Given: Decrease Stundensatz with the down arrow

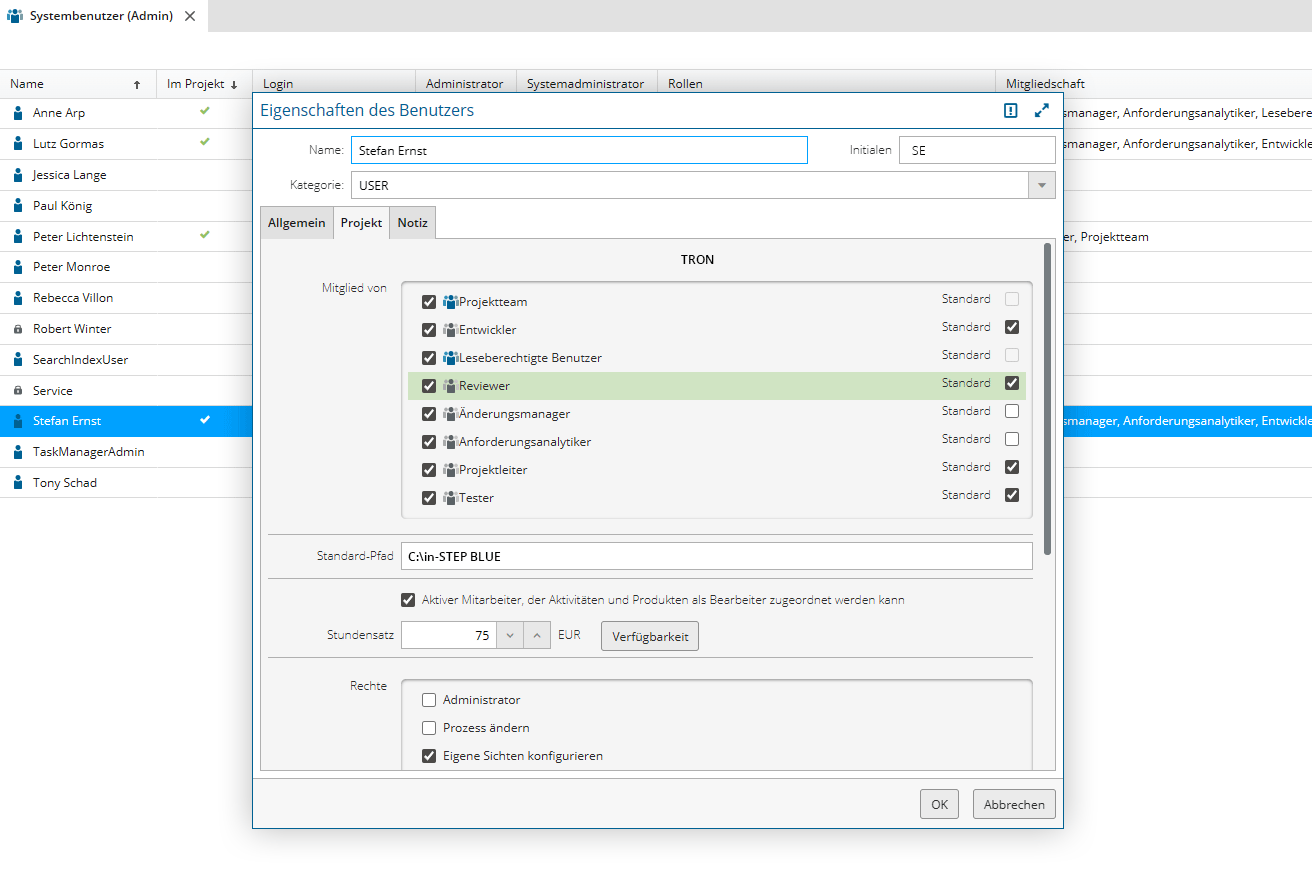Looking at the screenshot, I should [x=510, y=636].
